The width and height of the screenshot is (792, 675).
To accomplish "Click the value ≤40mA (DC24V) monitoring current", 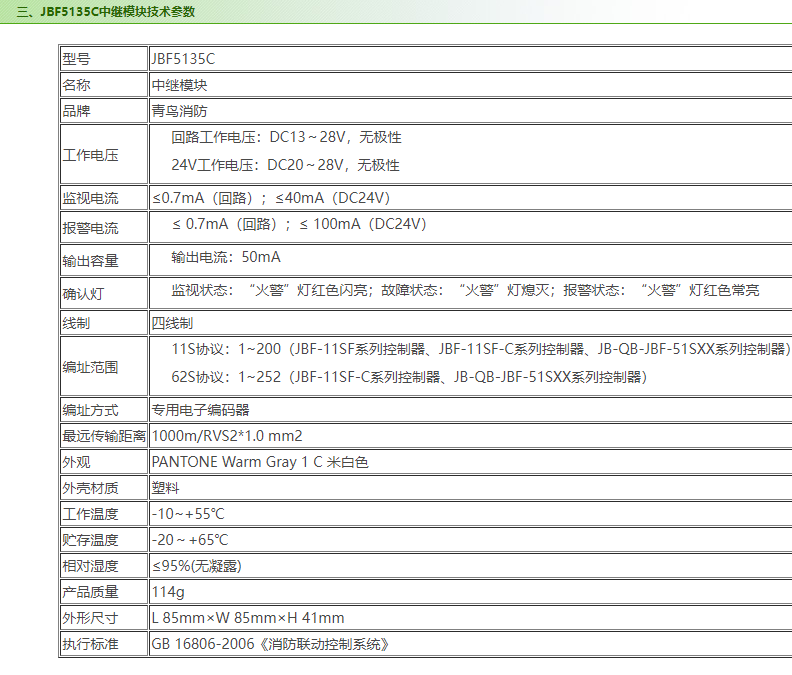I will [333, 198].
